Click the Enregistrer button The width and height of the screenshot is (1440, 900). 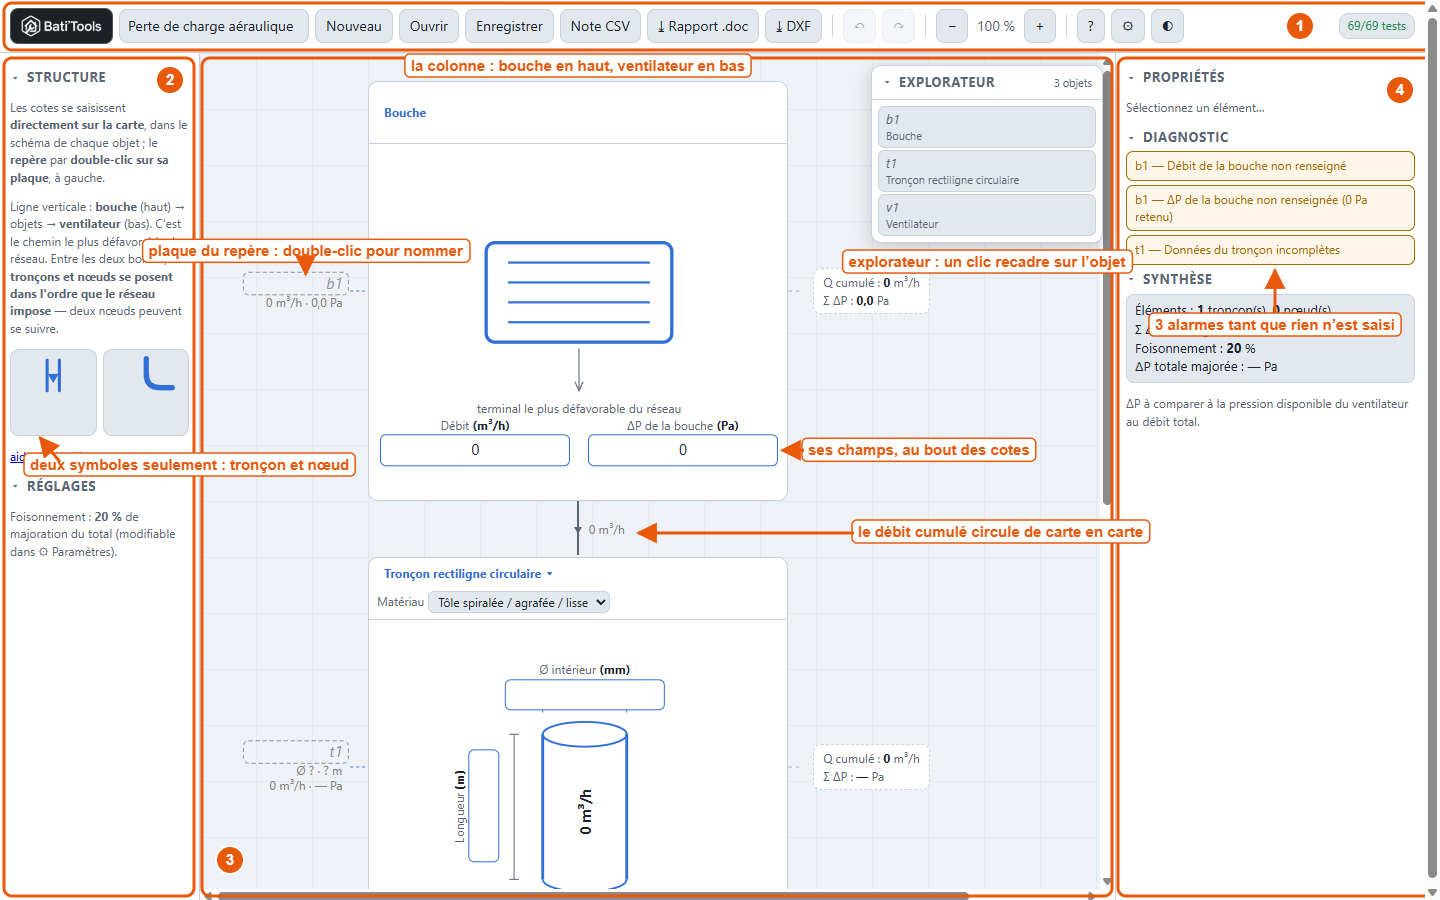(509, 26)
